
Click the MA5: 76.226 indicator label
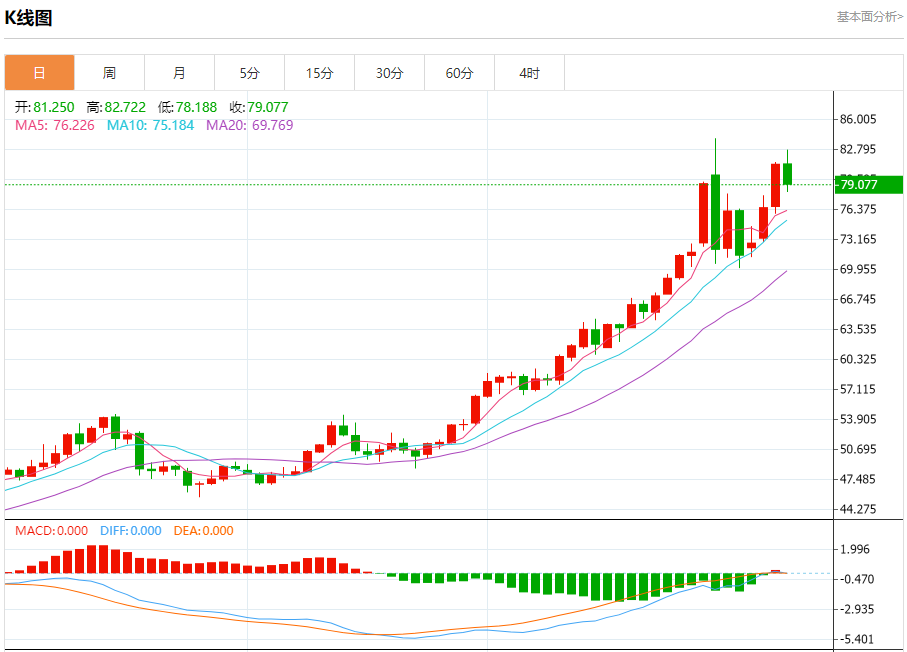55,125
